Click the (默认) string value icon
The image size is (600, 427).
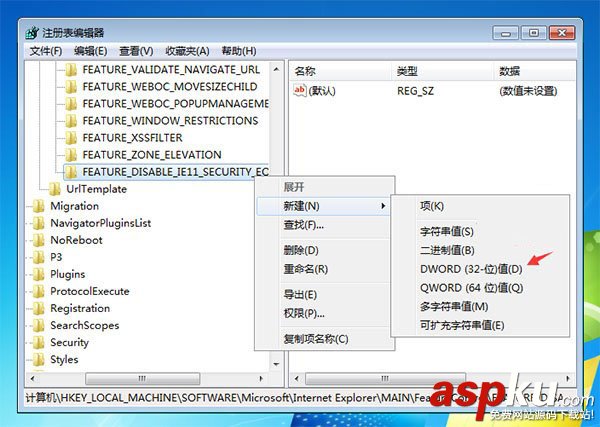click(x=300, y=91)
